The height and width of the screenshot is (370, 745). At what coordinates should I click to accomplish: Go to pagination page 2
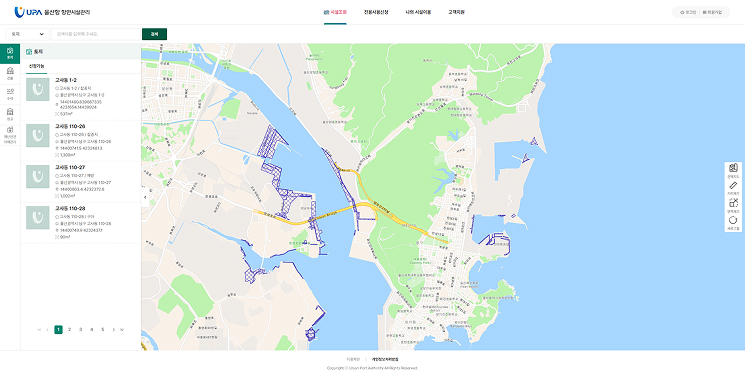tap(69, 330)
